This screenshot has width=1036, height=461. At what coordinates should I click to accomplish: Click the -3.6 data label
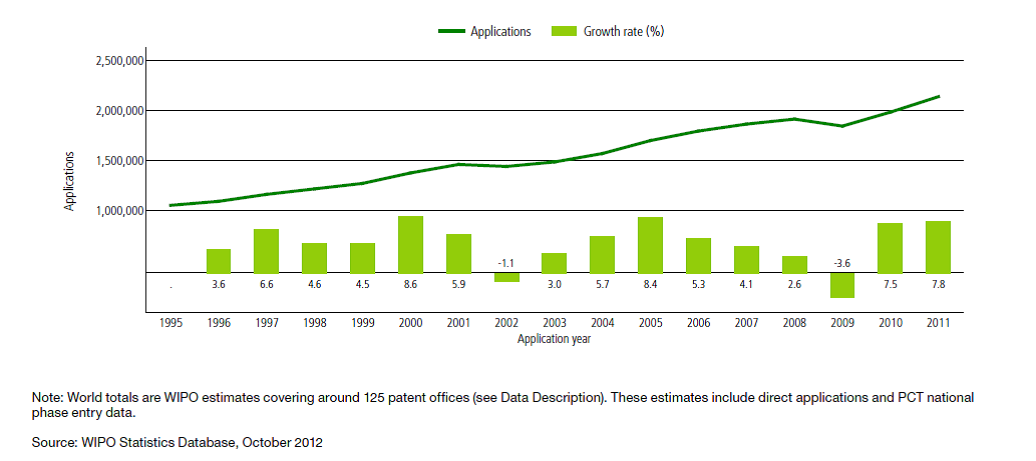click(x=842, y=263)
